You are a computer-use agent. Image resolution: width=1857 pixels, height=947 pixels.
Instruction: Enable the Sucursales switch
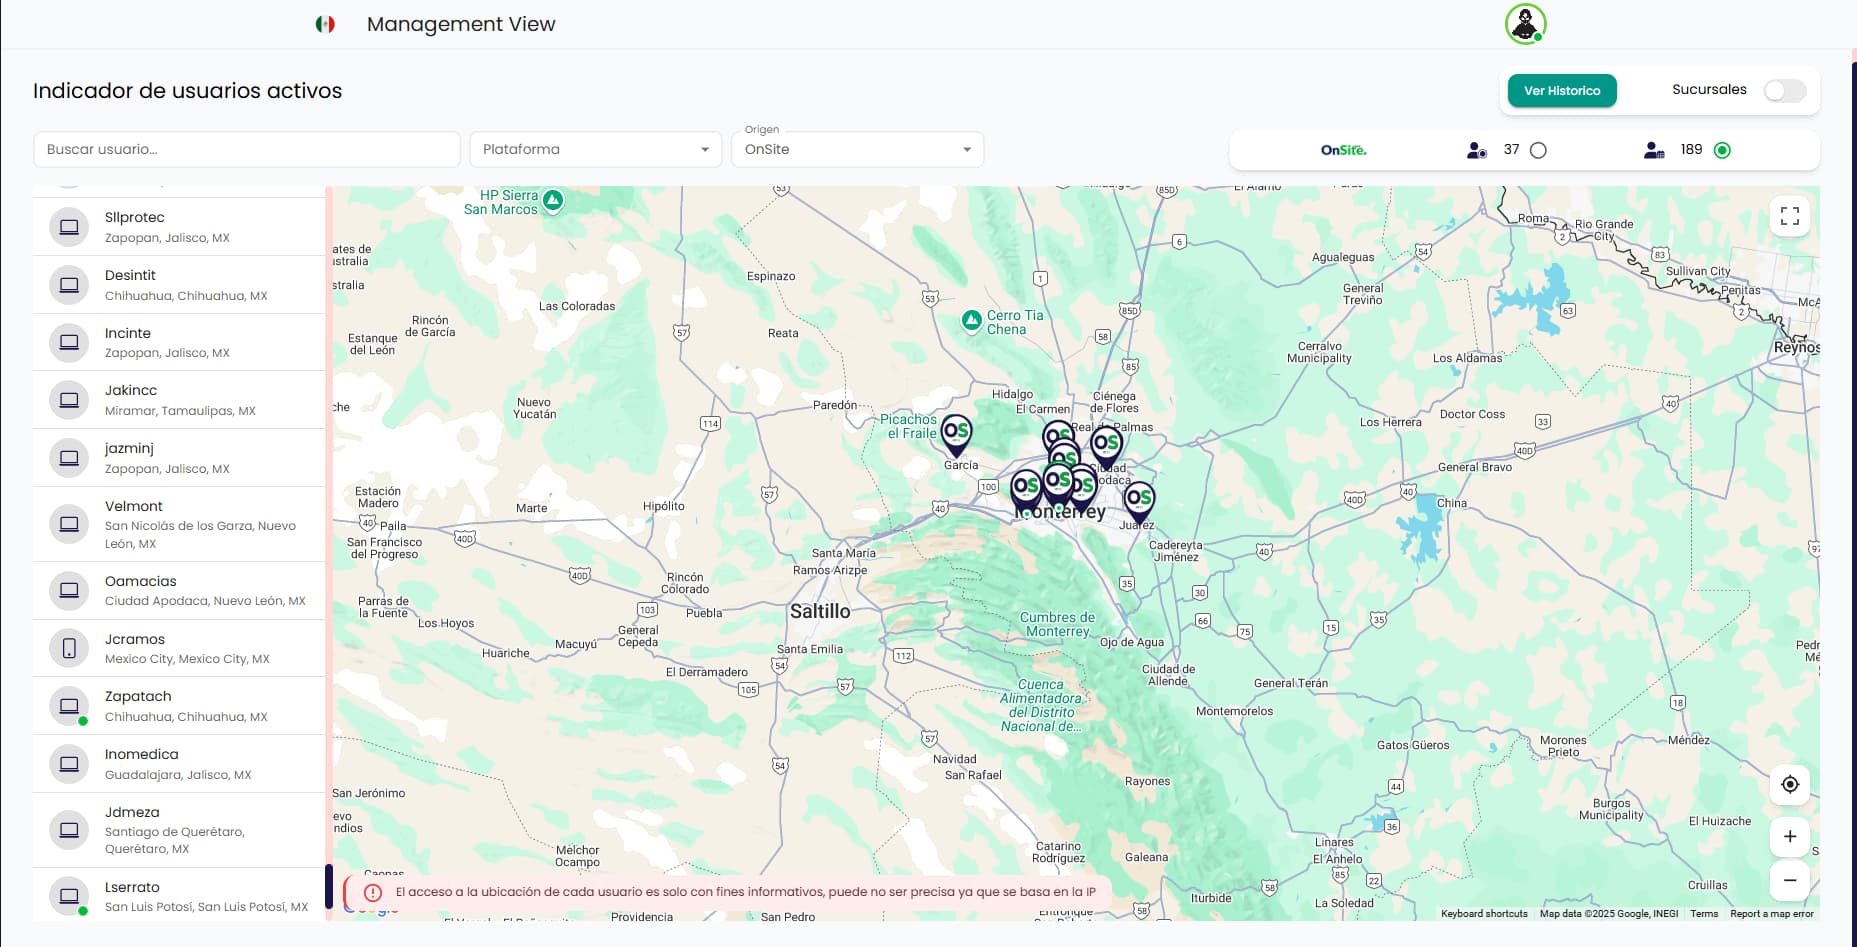point(1785,91)
